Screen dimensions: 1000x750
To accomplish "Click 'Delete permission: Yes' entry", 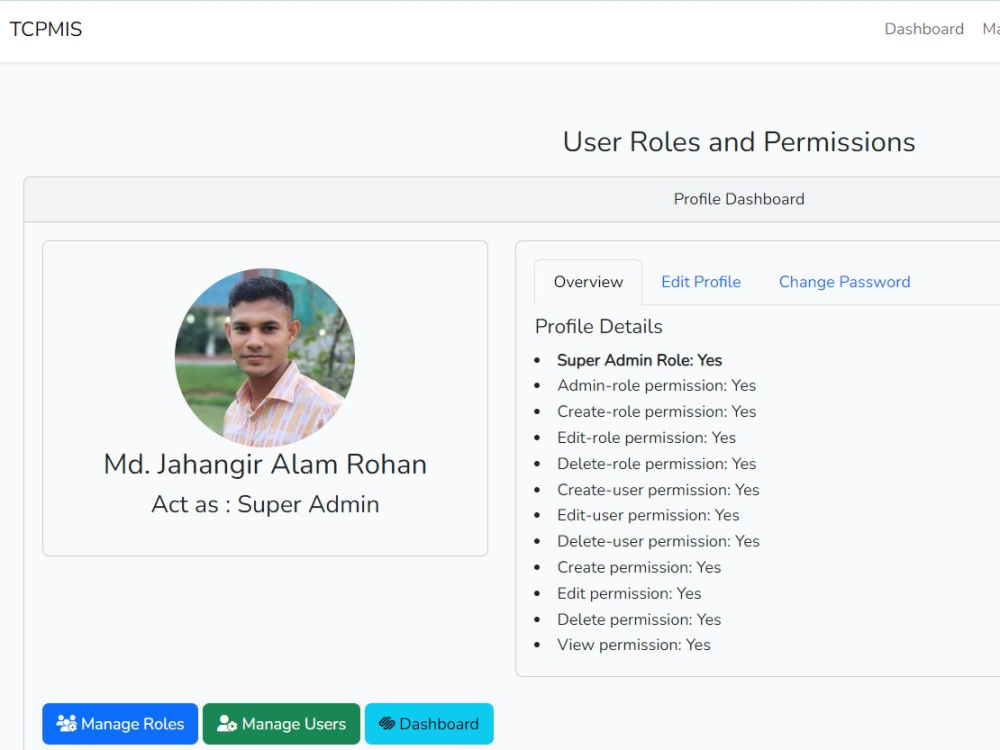I will pyautogui.click(x=639, y=619).
